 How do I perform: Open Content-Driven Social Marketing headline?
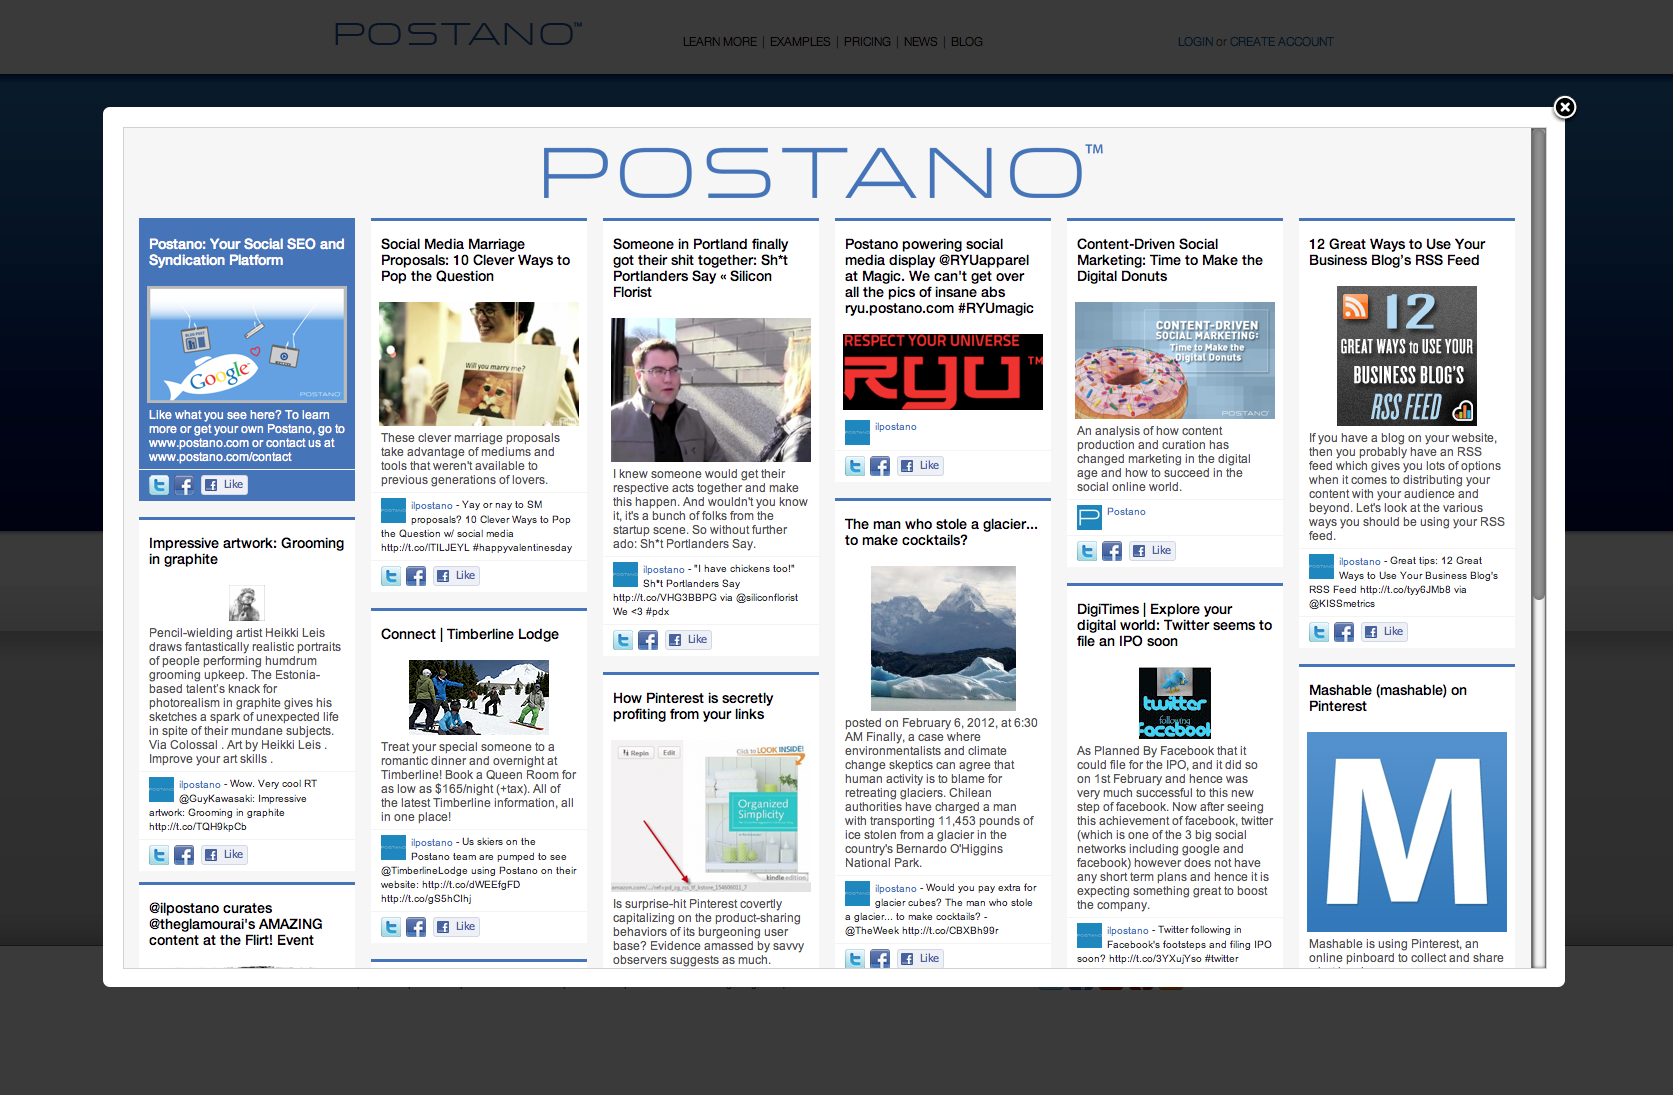(x=1170, y=260)
